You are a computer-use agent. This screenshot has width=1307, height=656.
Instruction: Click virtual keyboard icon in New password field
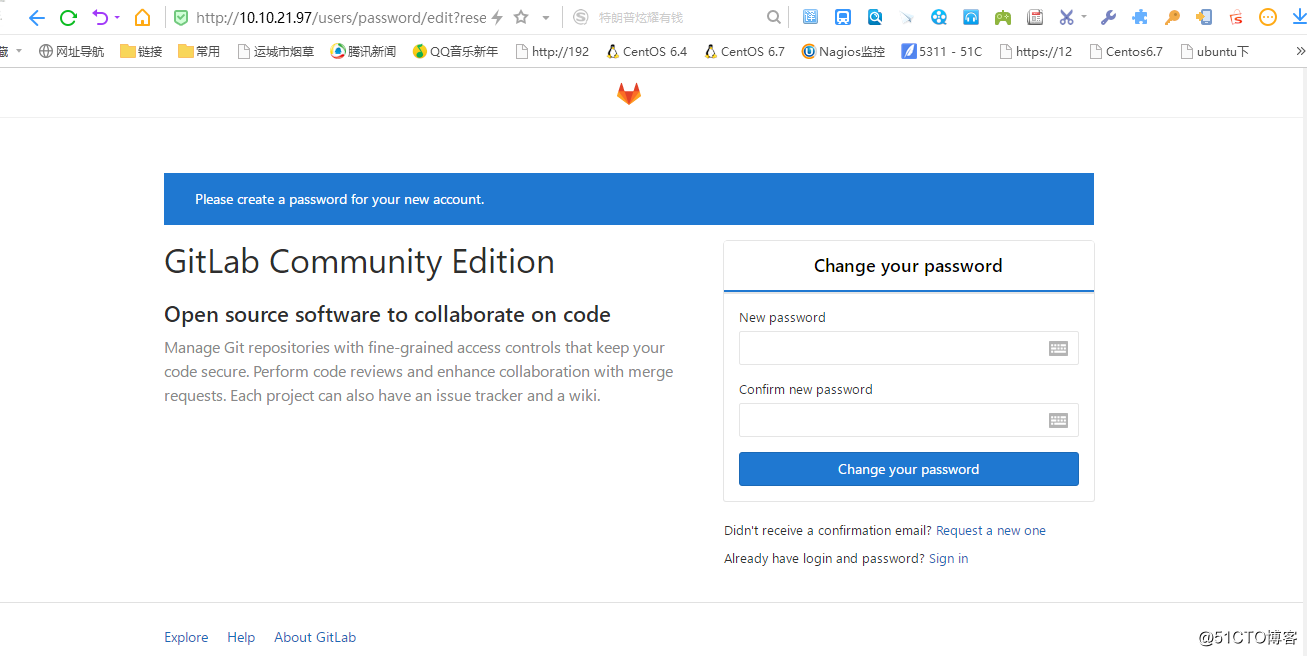point(1058,348)
